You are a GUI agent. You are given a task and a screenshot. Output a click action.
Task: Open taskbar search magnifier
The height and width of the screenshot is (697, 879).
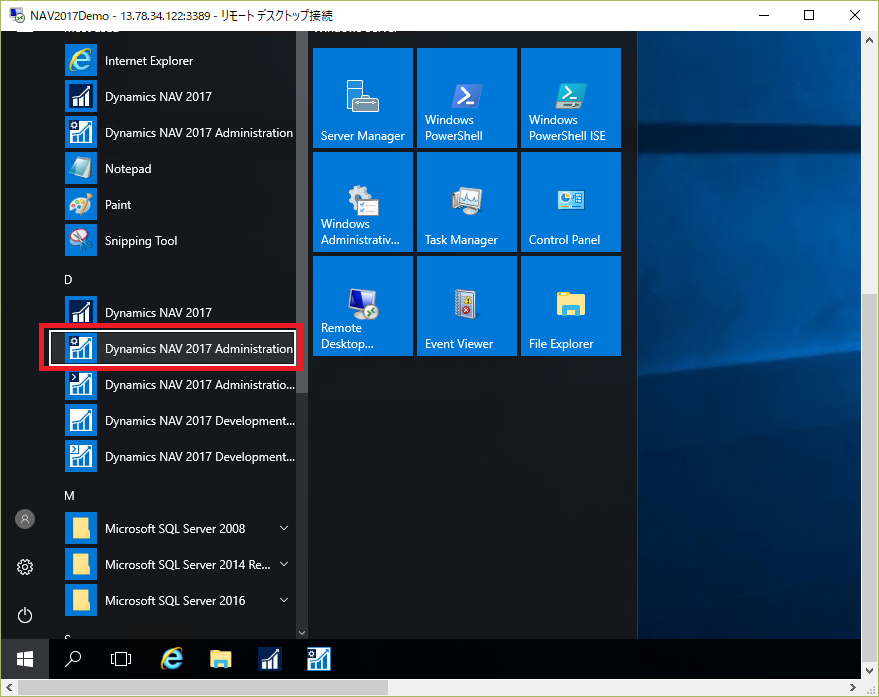tap(73, 659)
